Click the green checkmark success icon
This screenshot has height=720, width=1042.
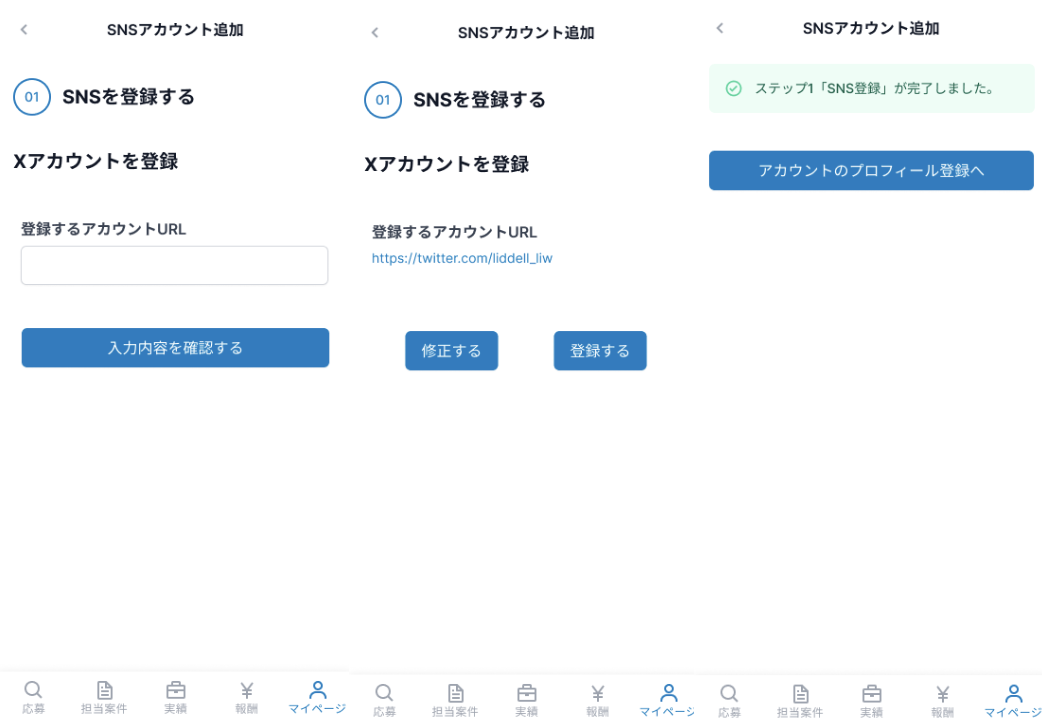(x=734, y=88)
